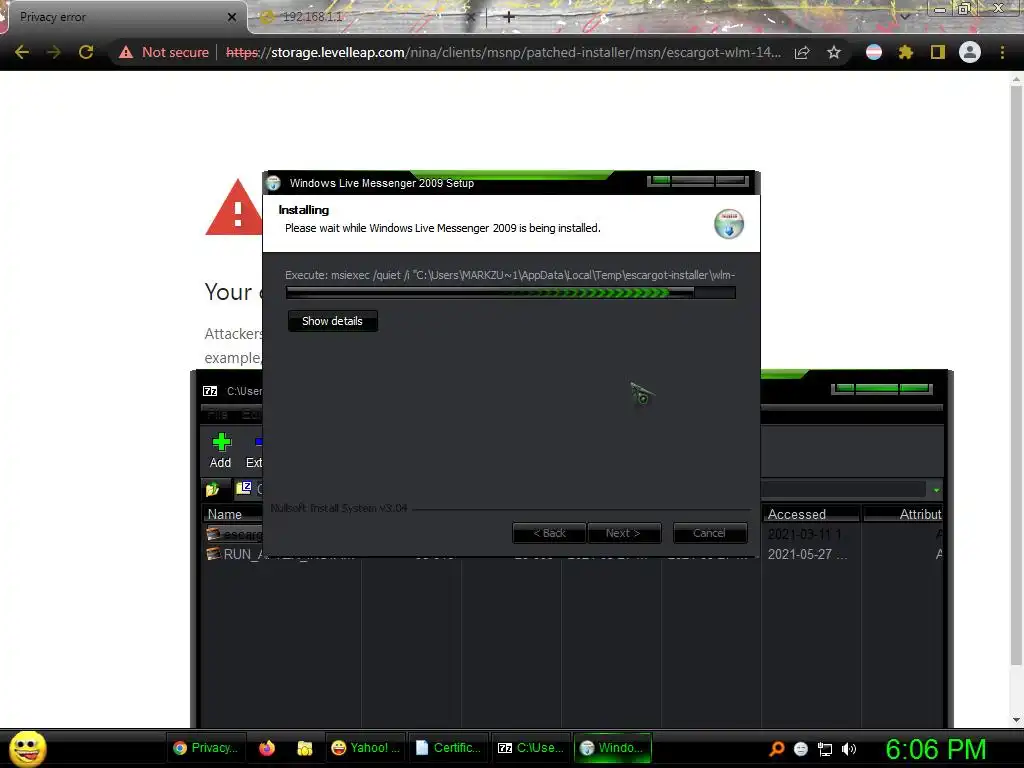Close the Privacy error tab
This screenshot has width=1024, height=768.
pos(232,17)
